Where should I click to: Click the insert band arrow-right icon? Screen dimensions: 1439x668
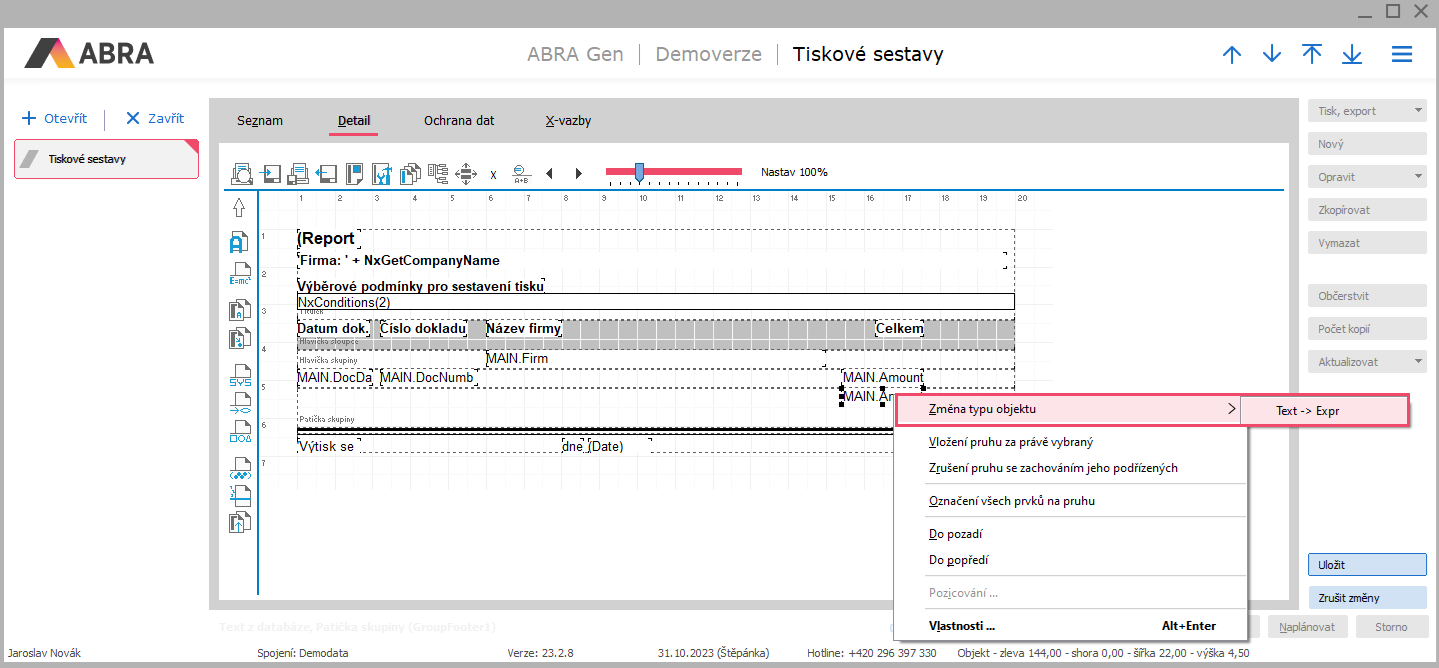pos(270,174)
